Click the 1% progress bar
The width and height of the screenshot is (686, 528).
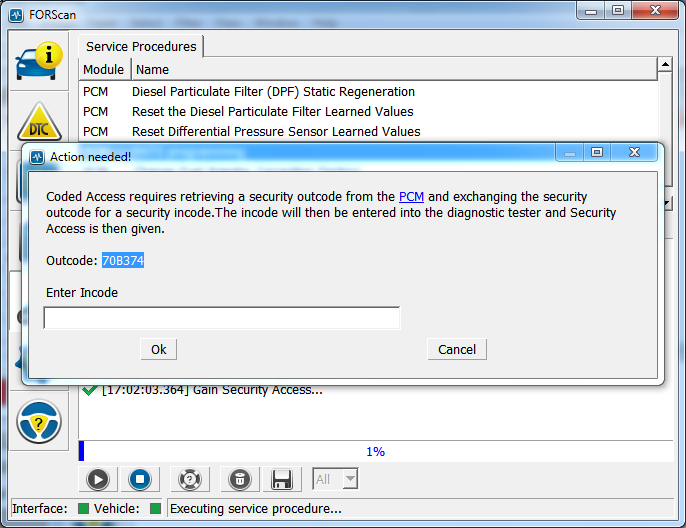pyautogui.click(x=375, y=452)
